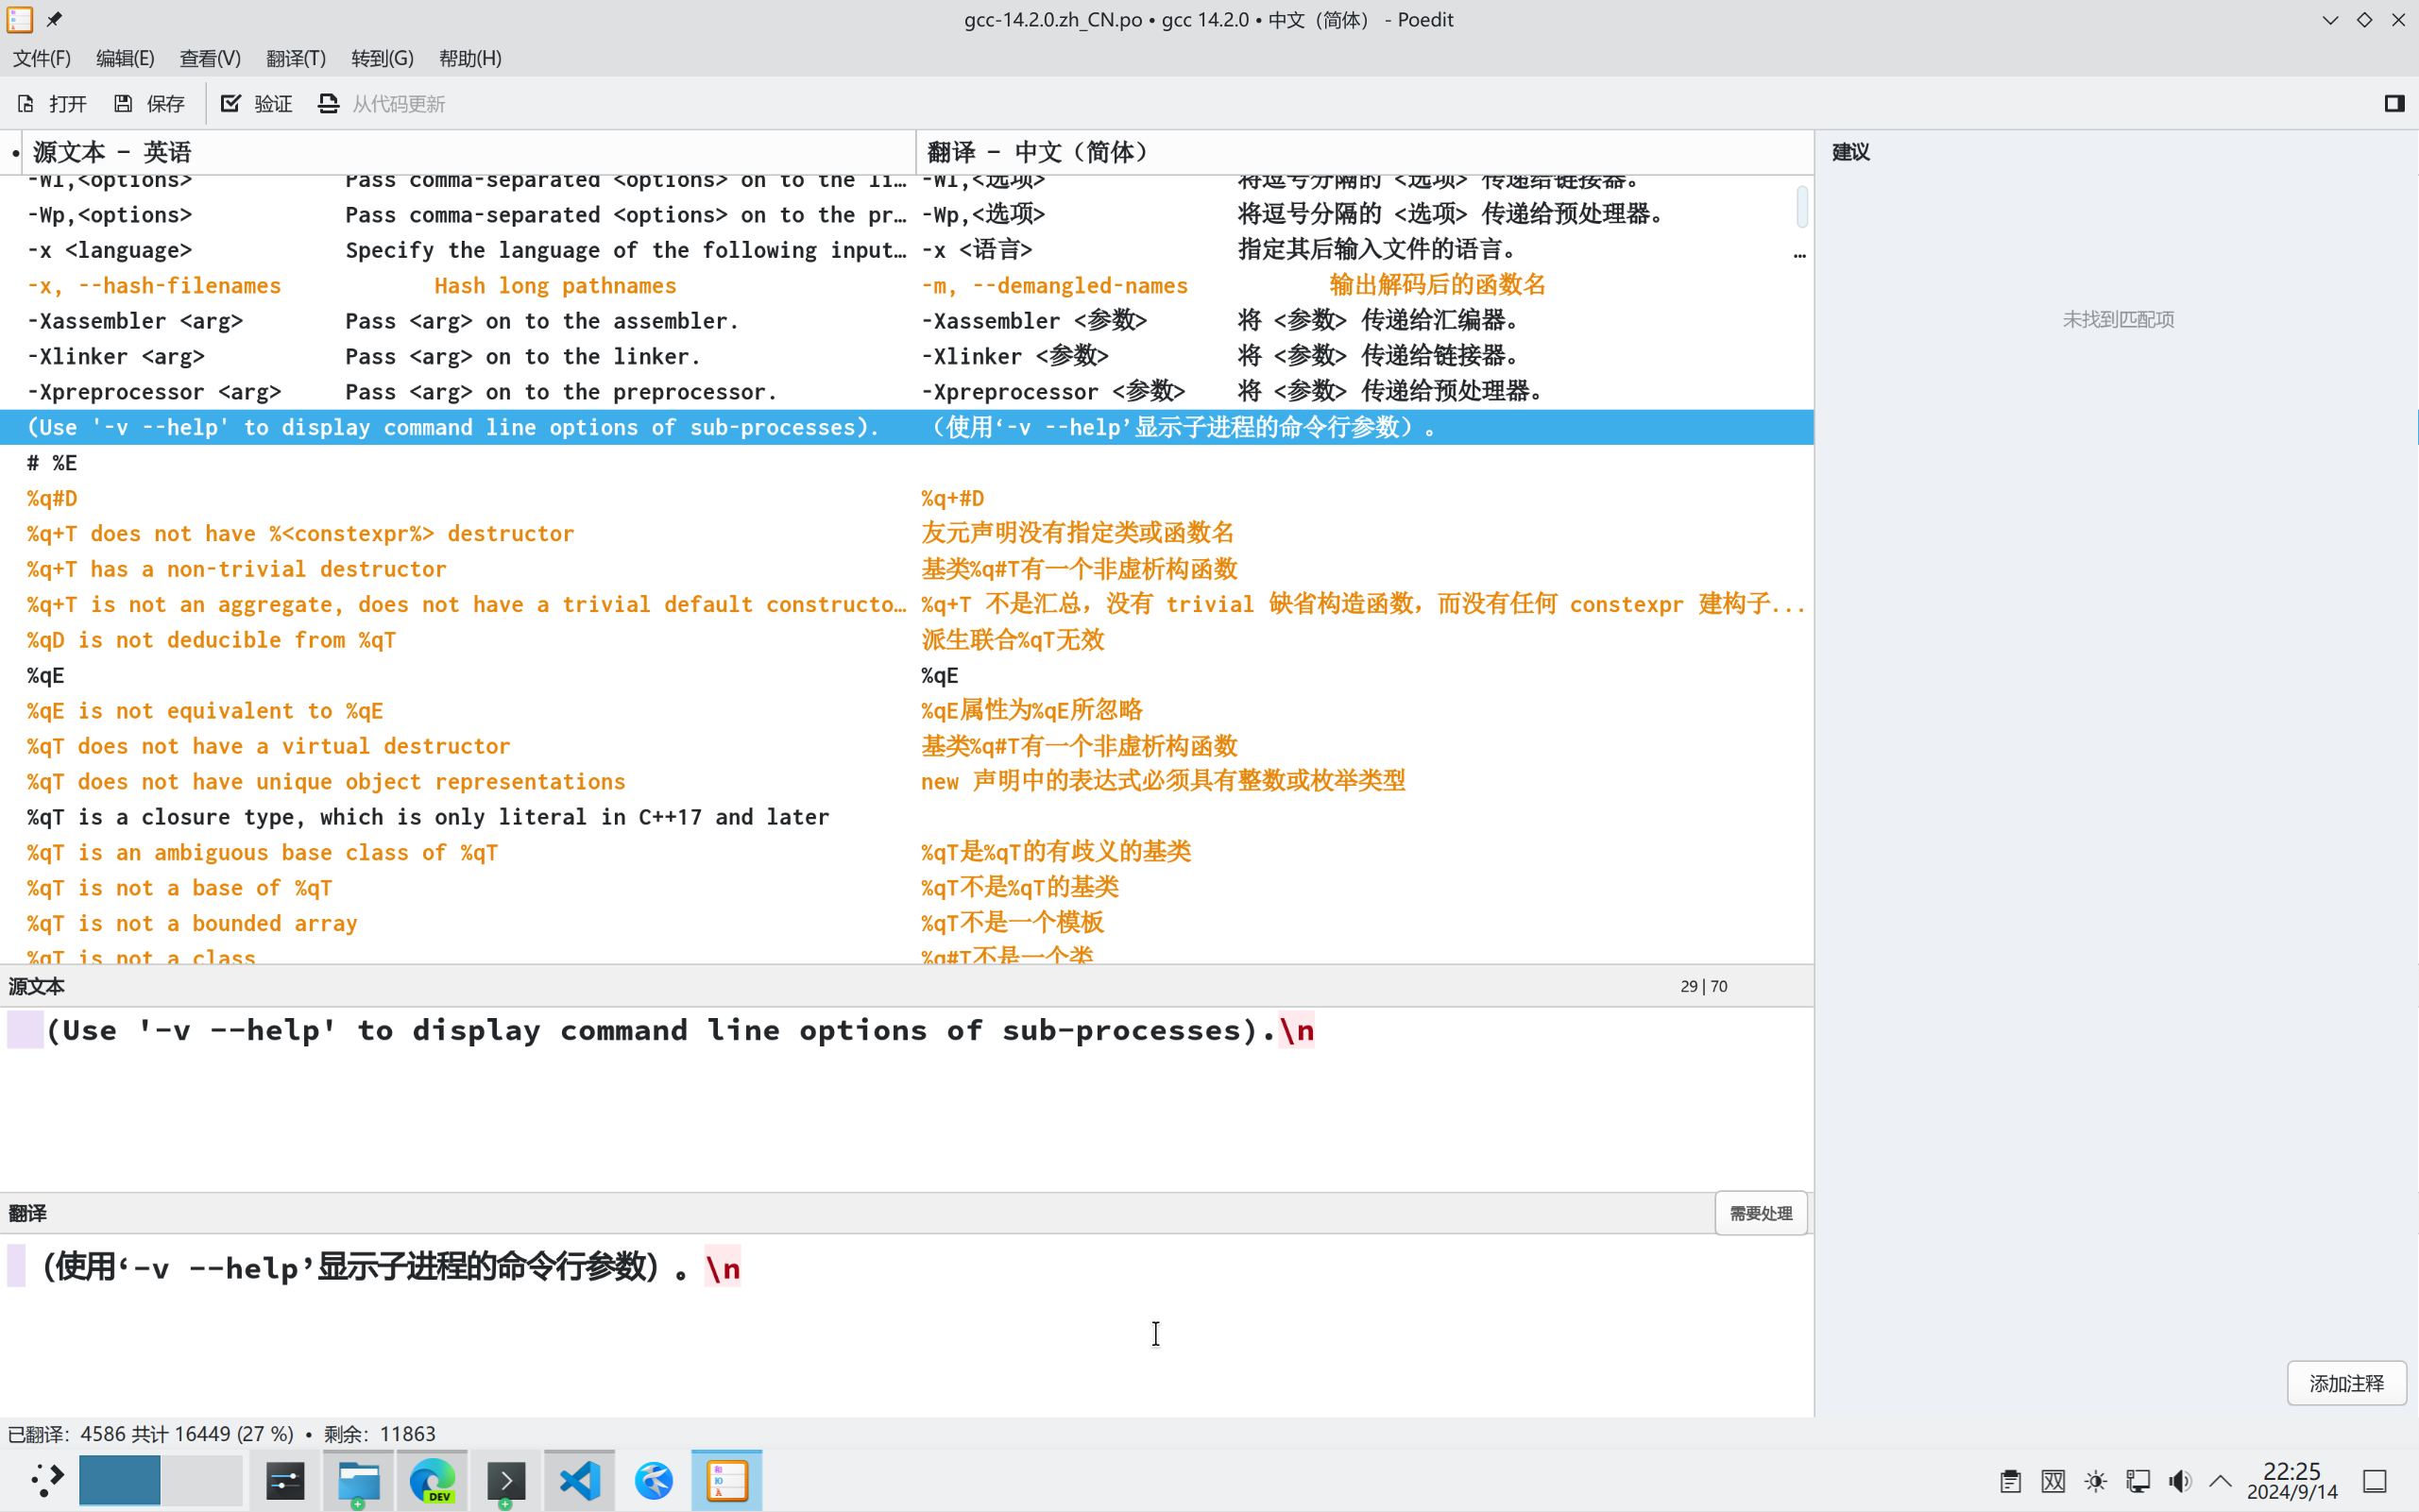Open the 翻译(T) menu
Screen dimensions: 2419x1512
pos(295,58)
